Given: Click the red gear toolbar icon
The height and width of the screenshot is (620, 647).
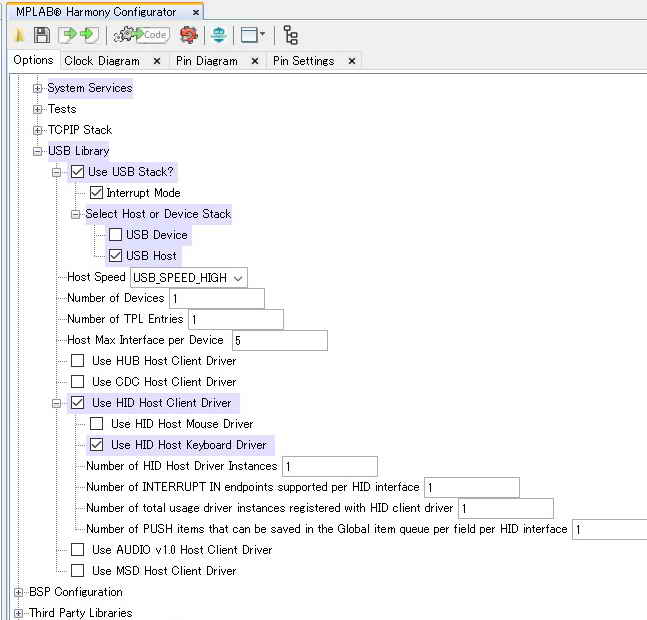Looking at the screenshot, I should pyautogui.click(x=189, y=35).
